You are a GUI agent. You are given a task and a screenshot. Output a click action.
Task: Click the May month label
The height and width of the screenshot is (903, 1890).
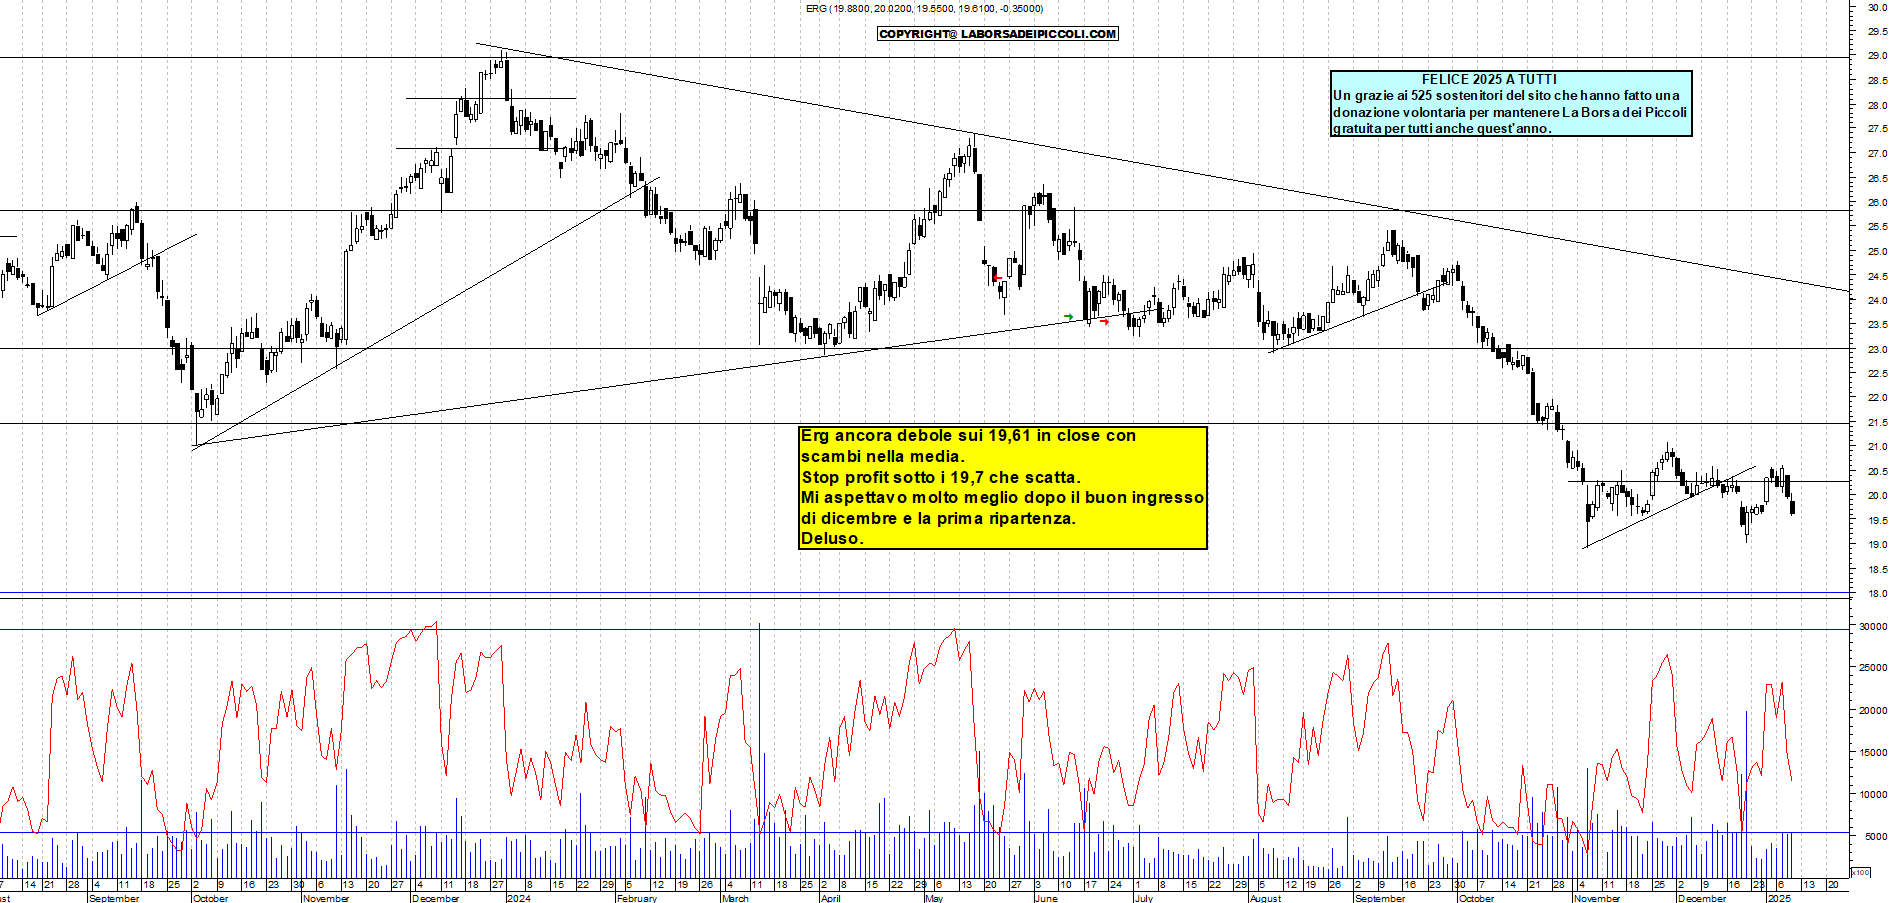pyautogui.click(x=934, y=898)
